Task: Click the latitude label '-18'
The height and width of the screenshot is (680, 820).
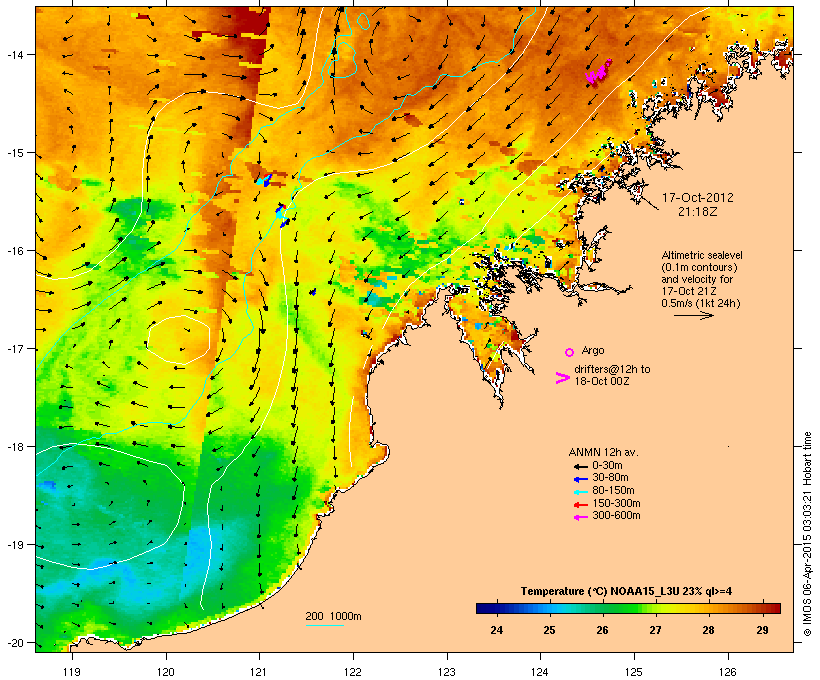Action: (x=14, y=447)
